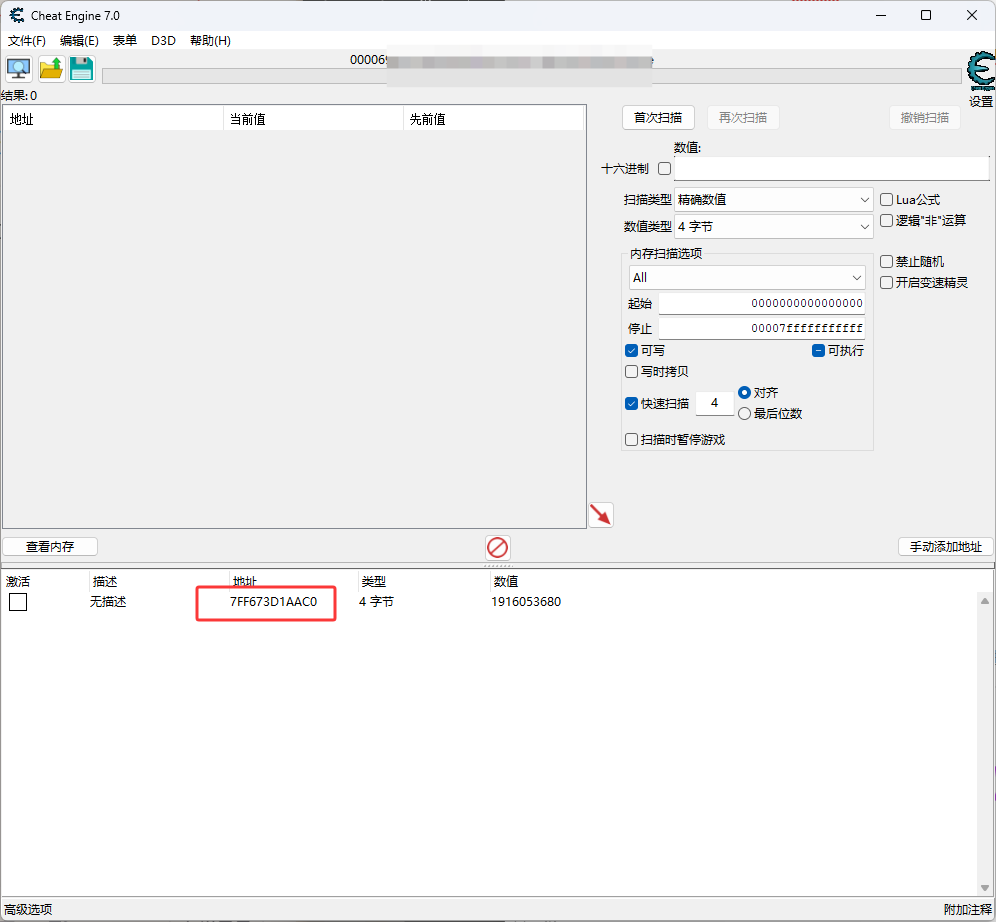Click the red arrow add-to-list icon
Screen dimensions: 996x922
601,515
